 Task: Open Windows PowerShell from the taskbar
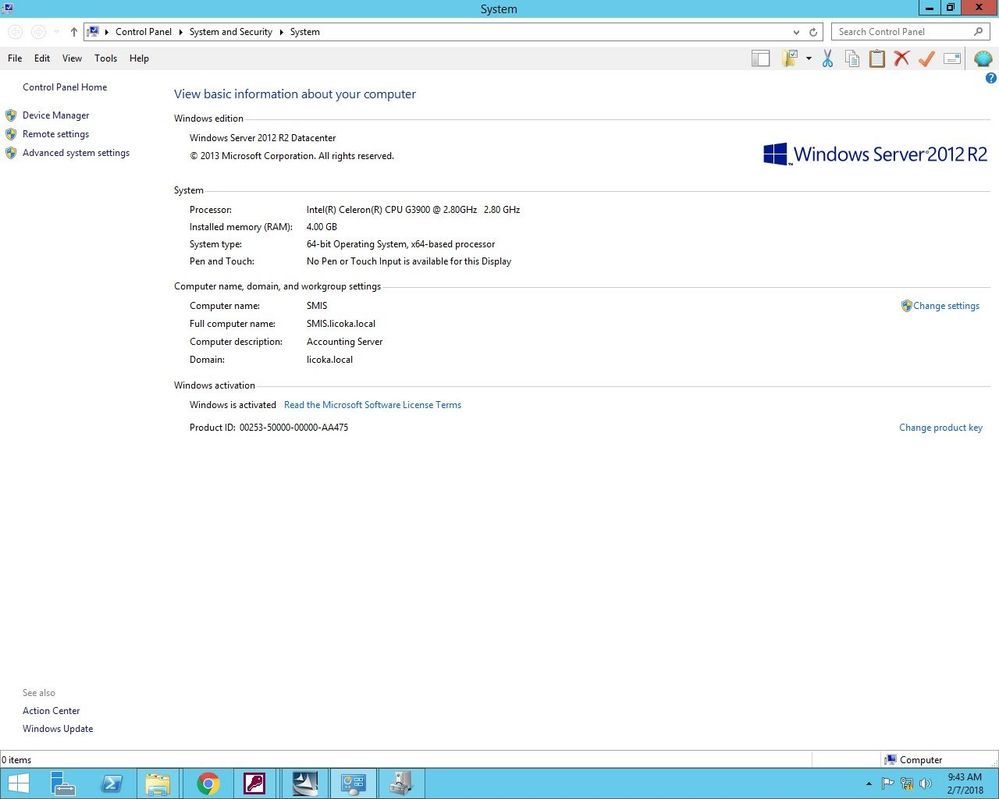tap(111, 784)
